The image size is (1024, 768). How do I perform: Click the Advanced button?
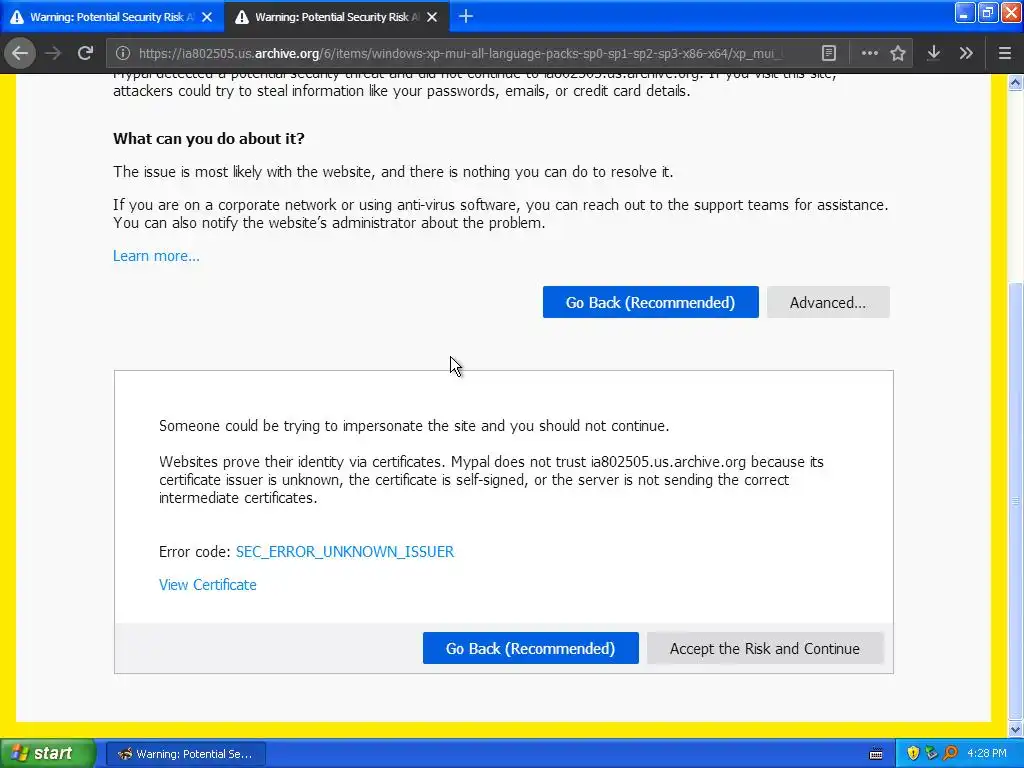point(828,302)
